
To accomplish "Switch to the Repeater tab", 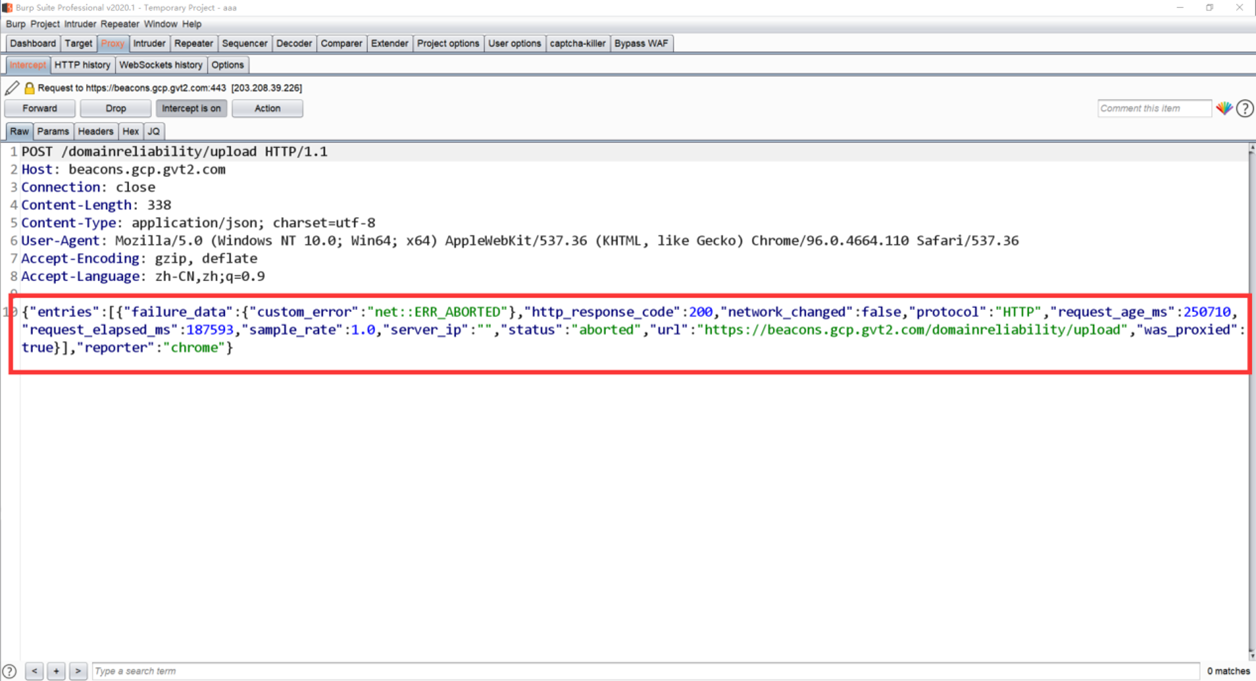I will click(193, 43).
